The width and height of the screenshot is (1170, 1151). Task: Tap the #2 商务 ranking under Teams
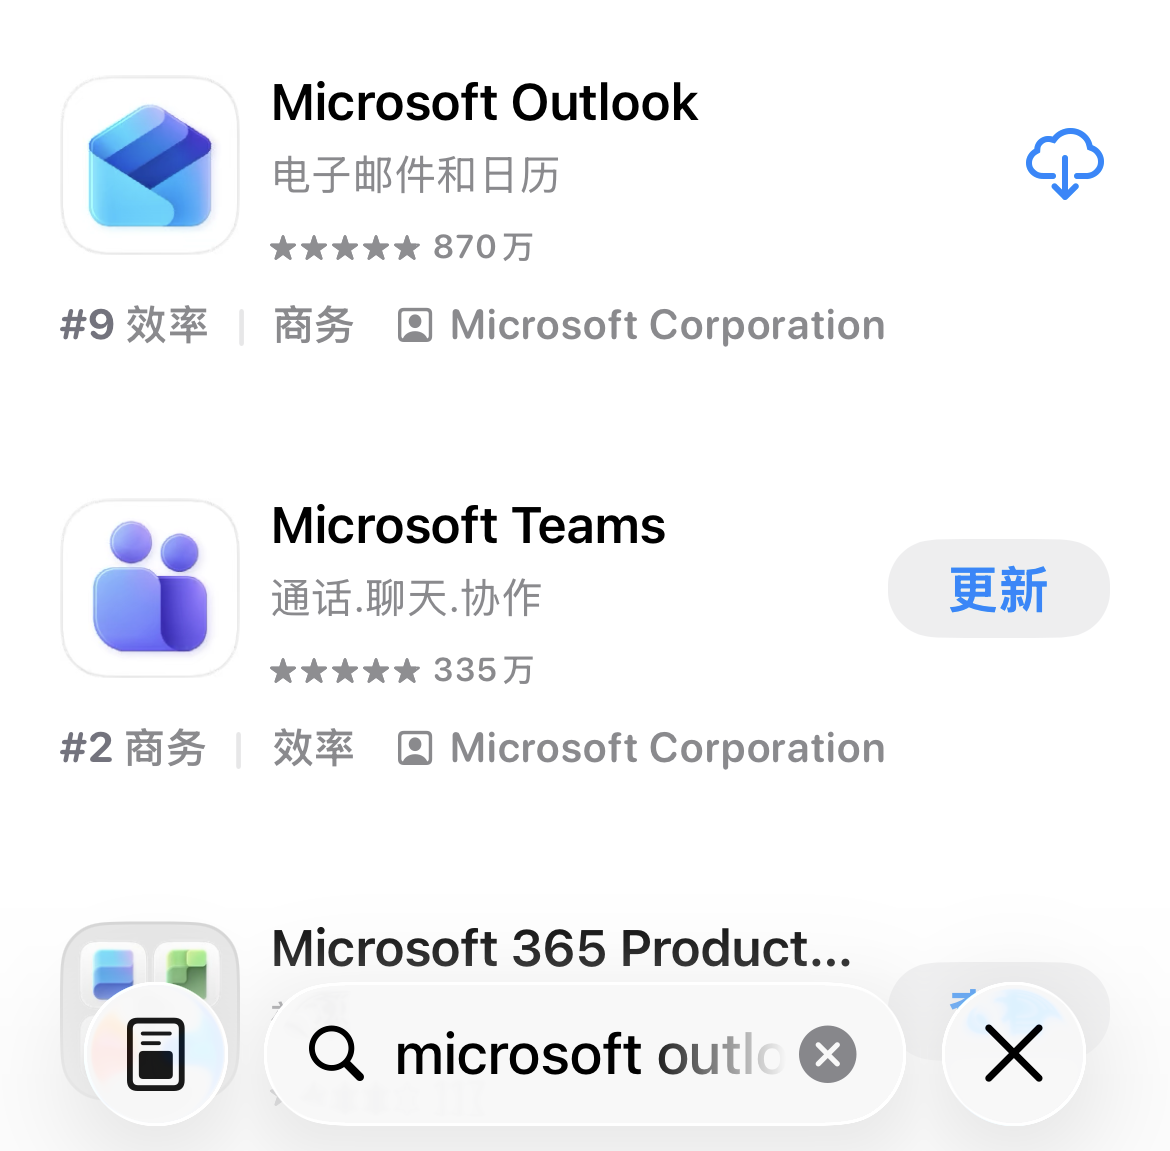coord(133,748)
